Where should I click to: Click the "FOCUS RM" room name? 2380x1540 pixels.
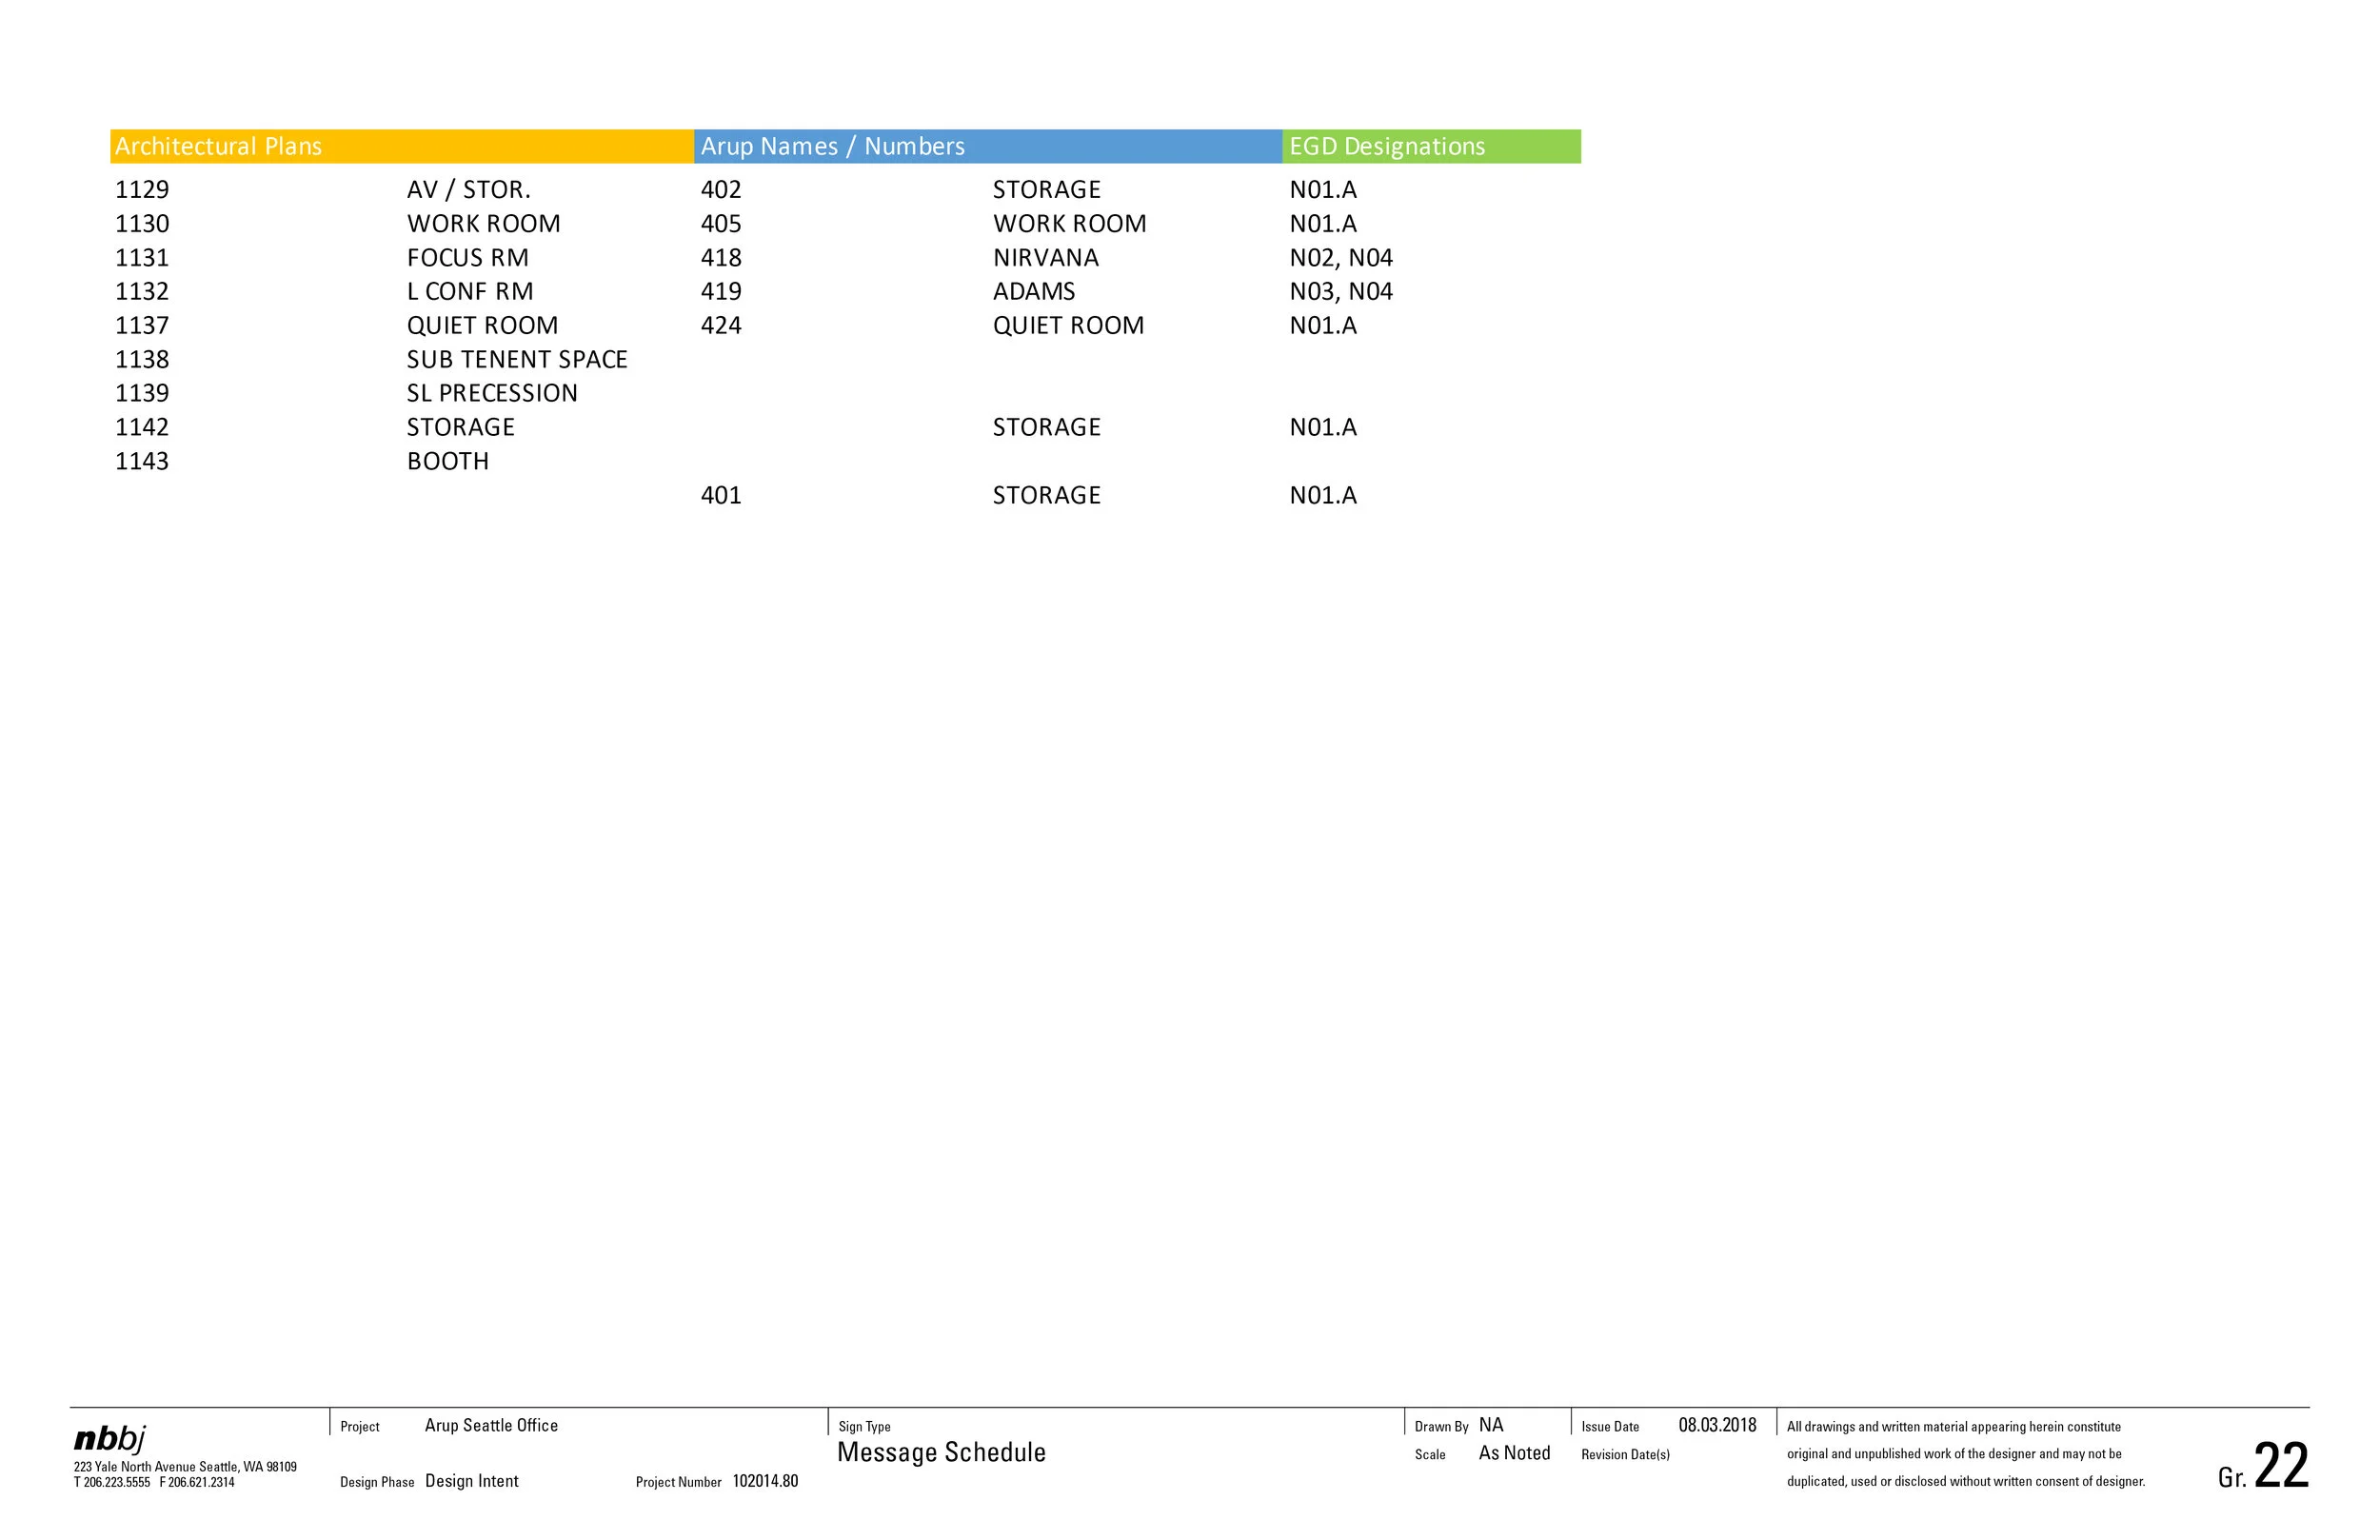point(468,258)
